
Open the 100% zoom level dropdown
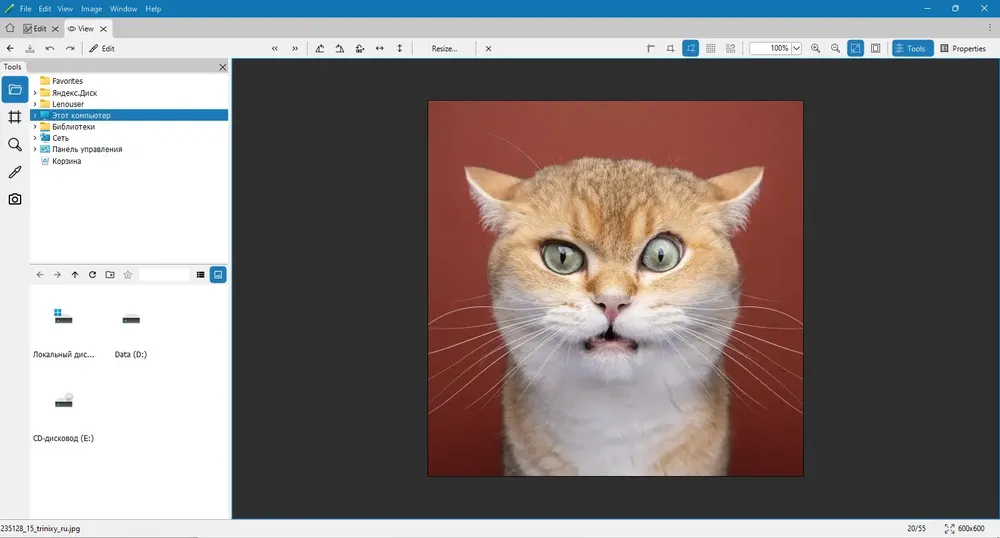pyautogui.click(x=797, y=48)
